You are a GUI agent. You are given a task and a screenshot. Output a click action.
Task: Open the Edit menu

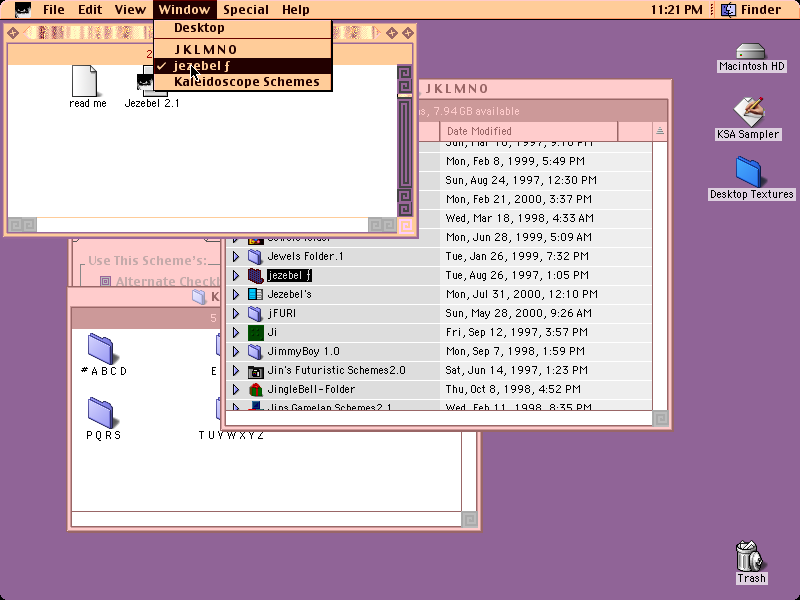pyautogui.click(x=90, y=9)
